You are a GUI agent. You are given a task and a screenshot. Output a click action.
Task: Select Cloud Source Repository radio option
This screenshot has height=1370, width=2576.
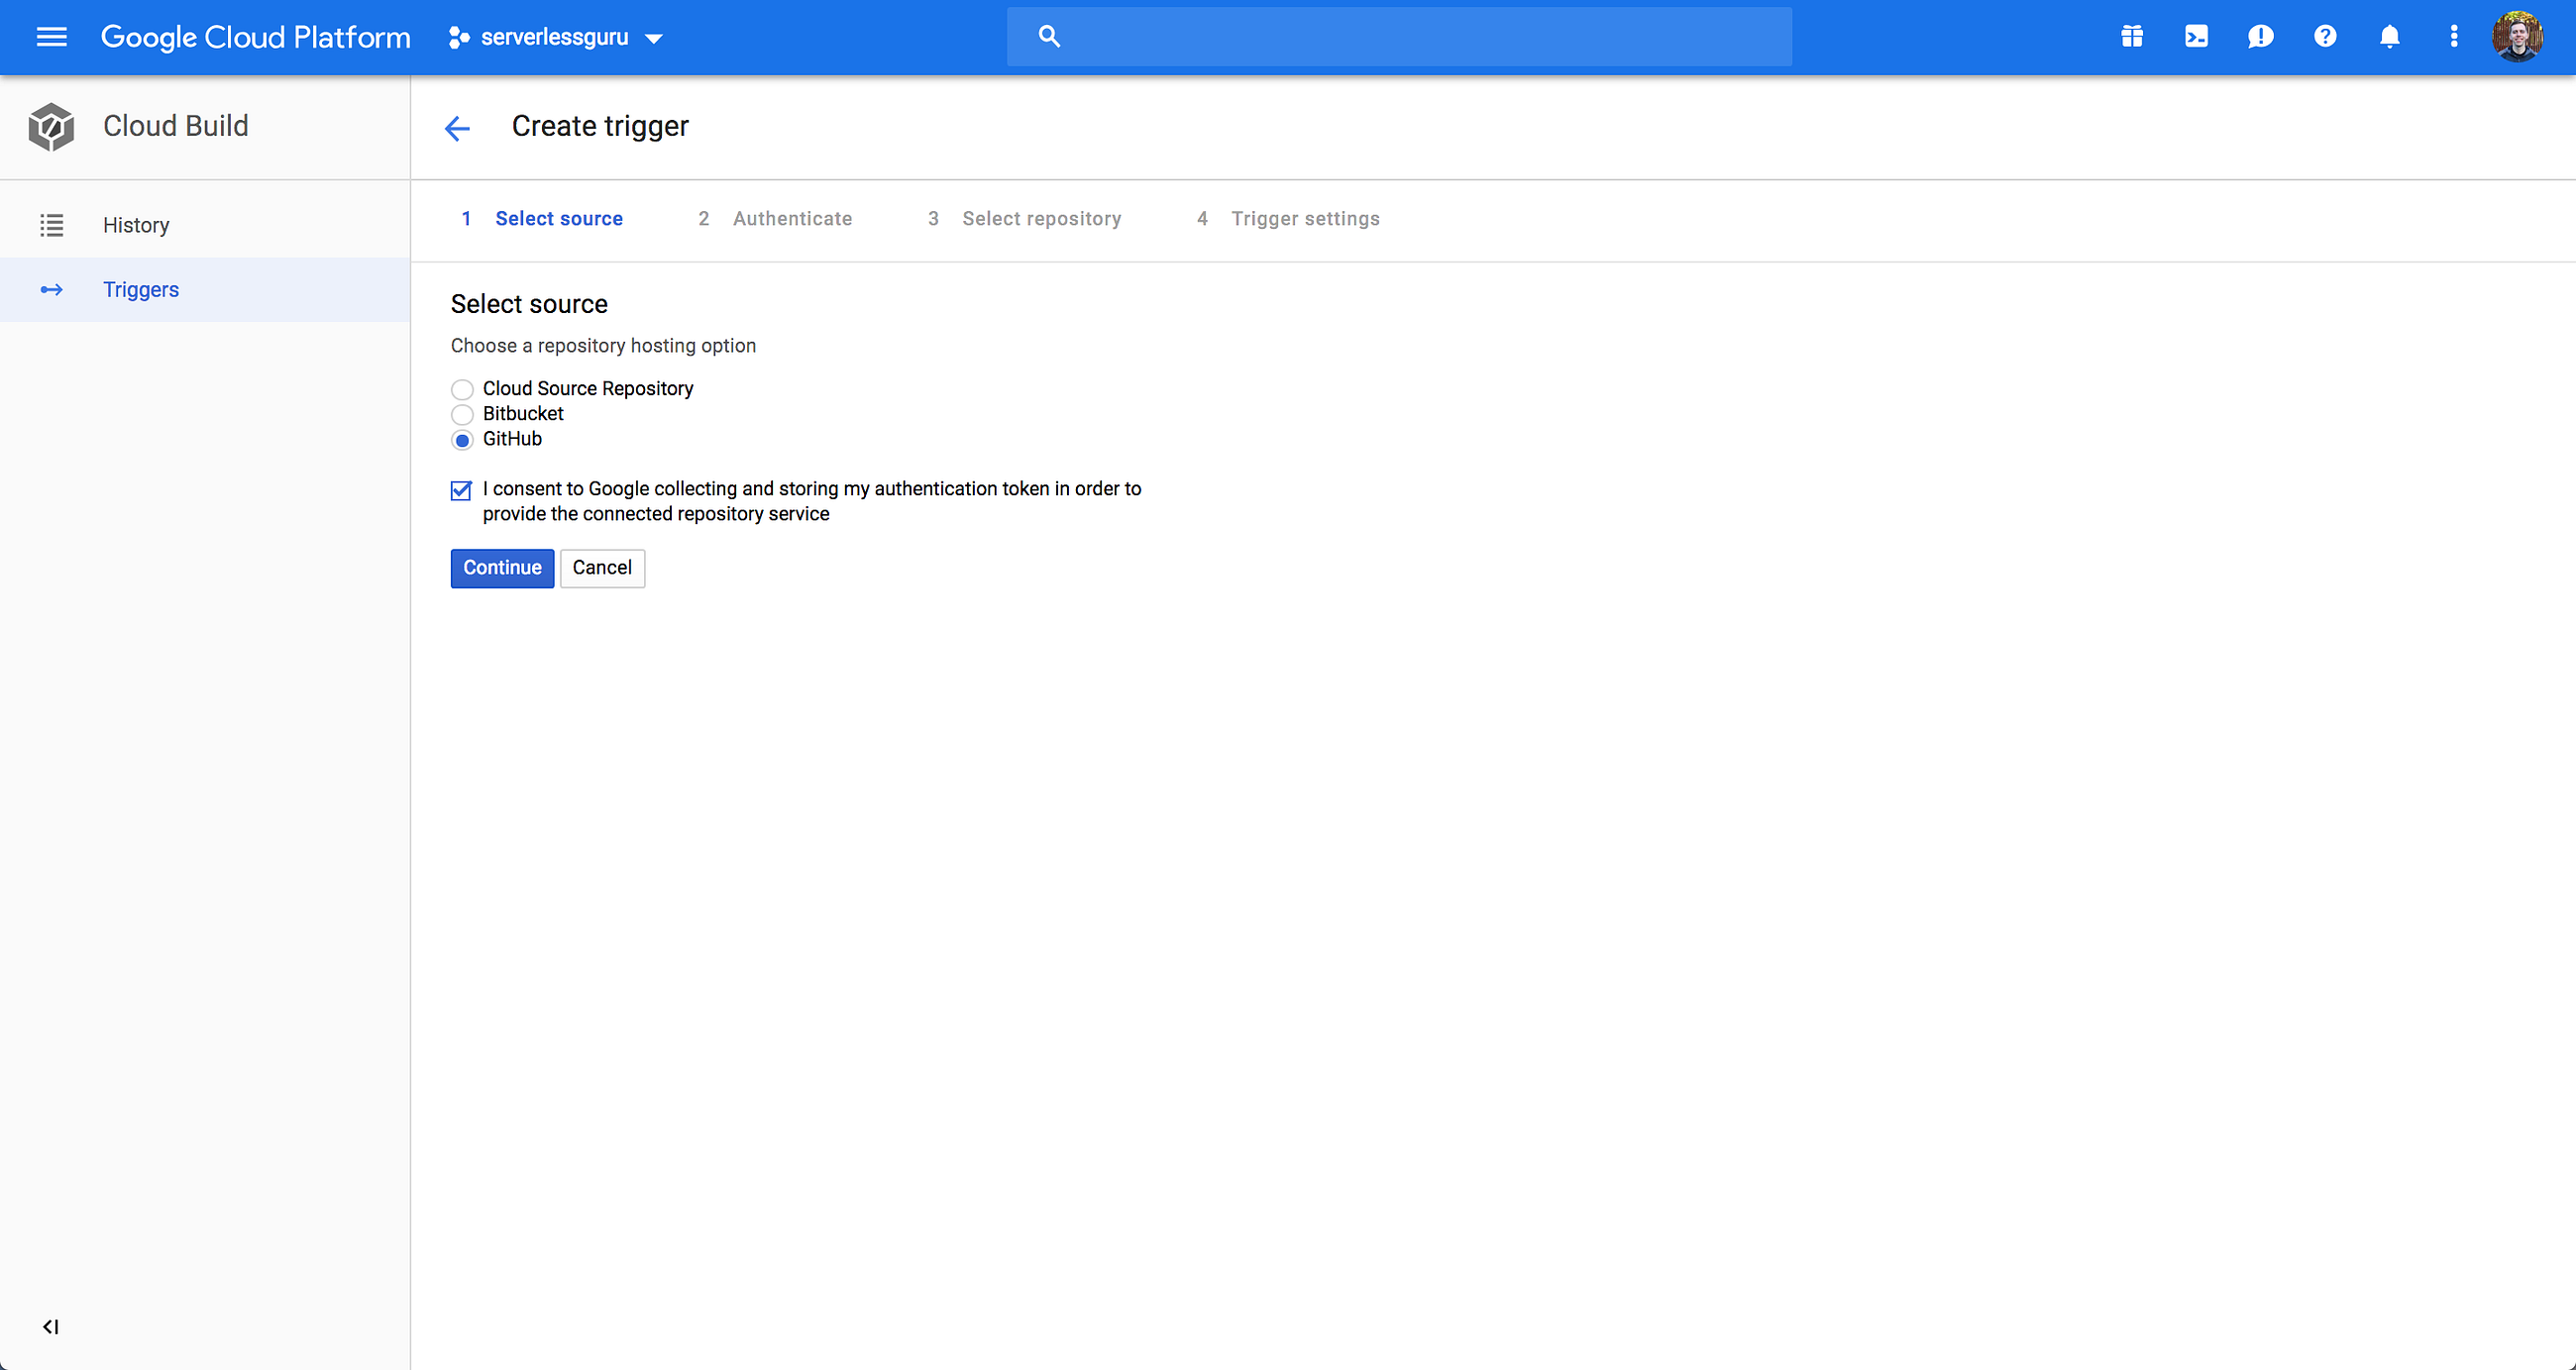pos(462,389)
